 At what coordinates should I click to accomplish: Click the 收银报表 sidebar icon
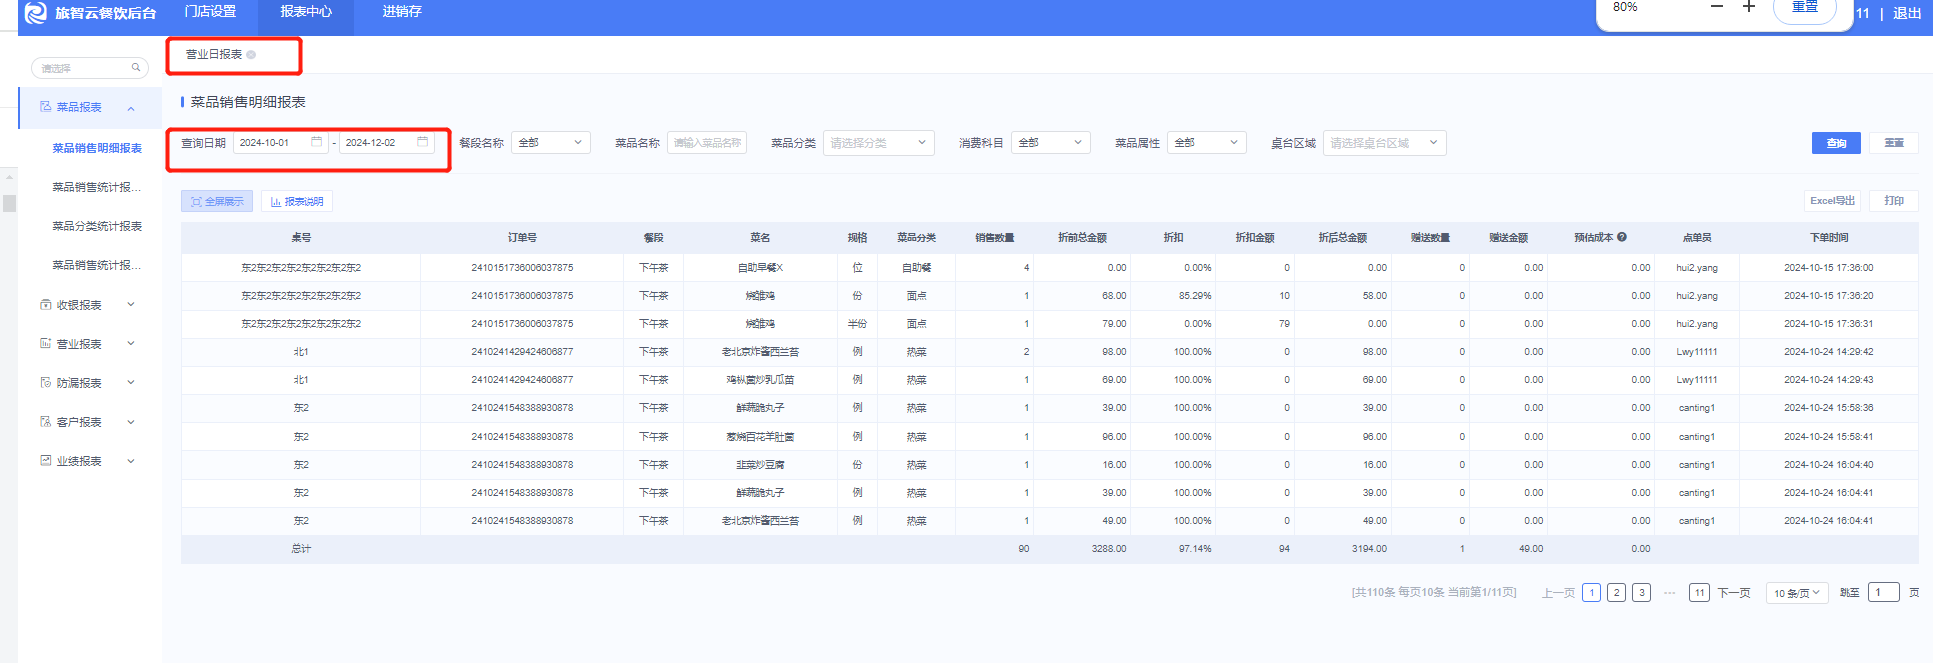click(x=45, y=305)
